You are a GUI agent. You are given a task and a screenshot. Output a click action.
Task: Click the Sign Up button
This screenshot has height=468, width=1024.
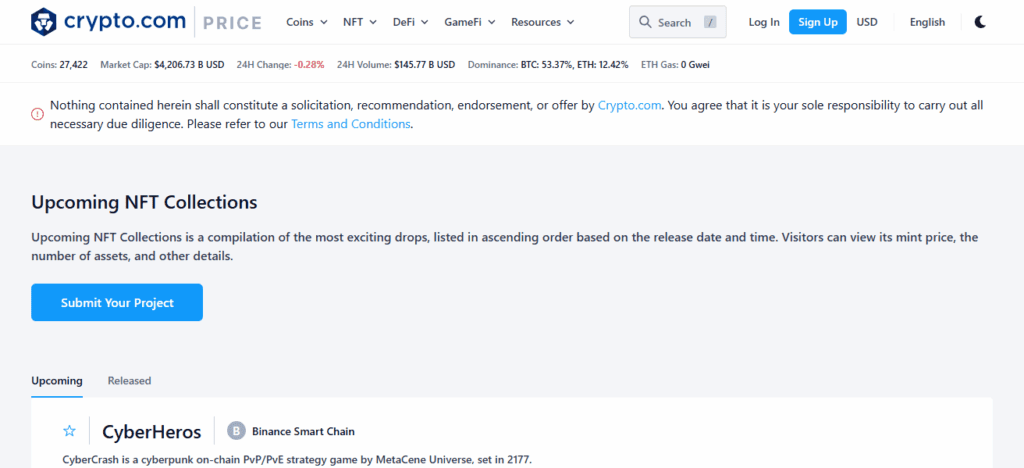pyautogui.click(x=817, y=22)
